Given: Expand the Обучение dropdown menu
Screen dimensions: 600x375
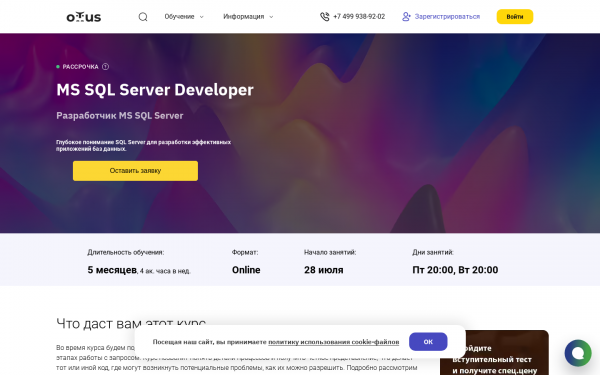Looking at the screenshot, I should click(x=184, y=16).
